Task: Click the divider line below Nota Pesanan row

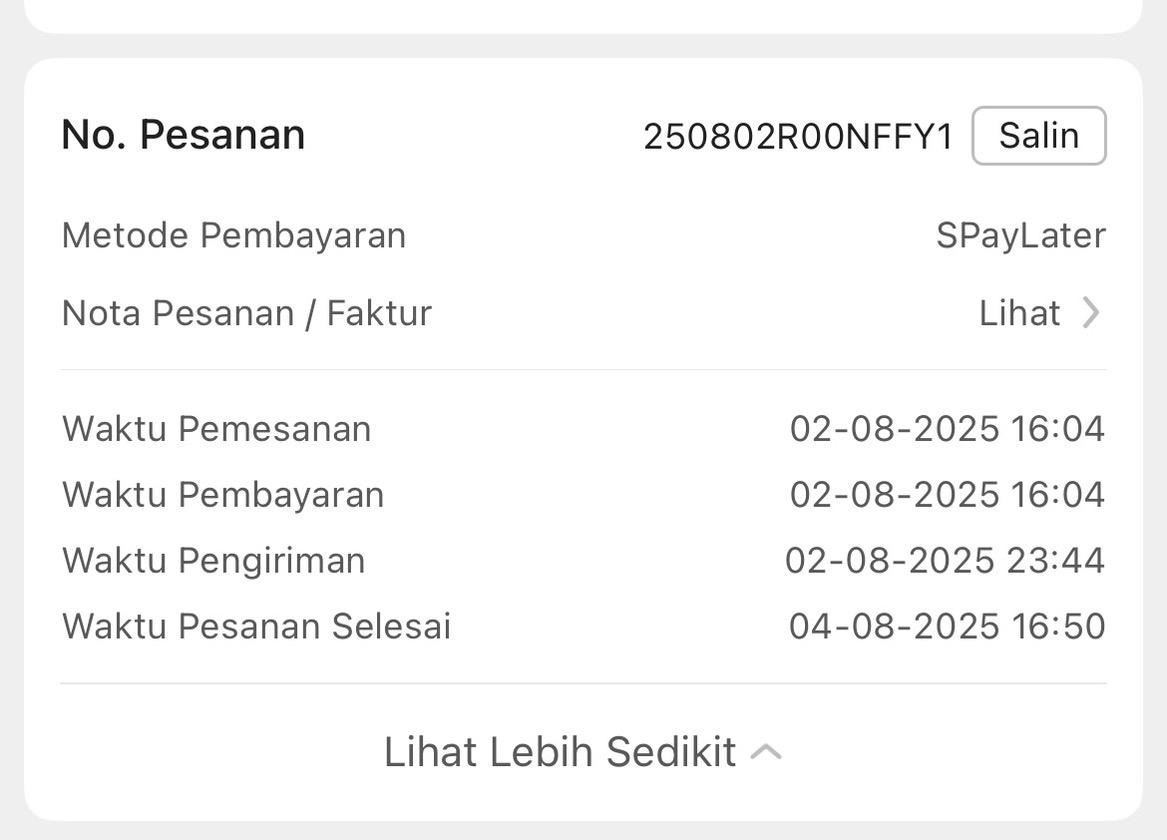Action: click(x=583, y=370)
